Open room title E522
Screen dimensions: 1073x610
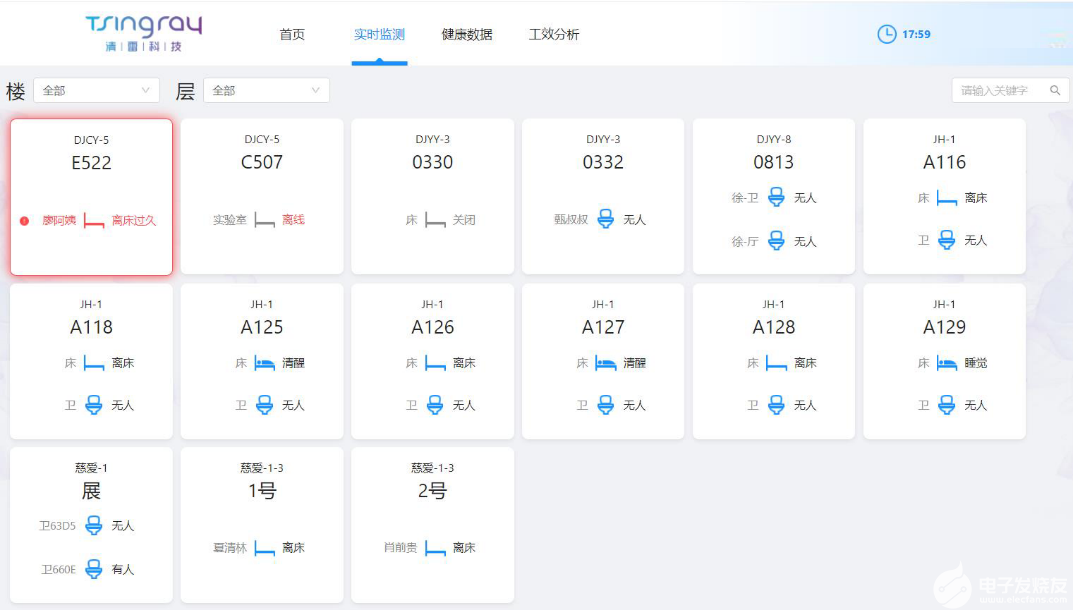91,163
